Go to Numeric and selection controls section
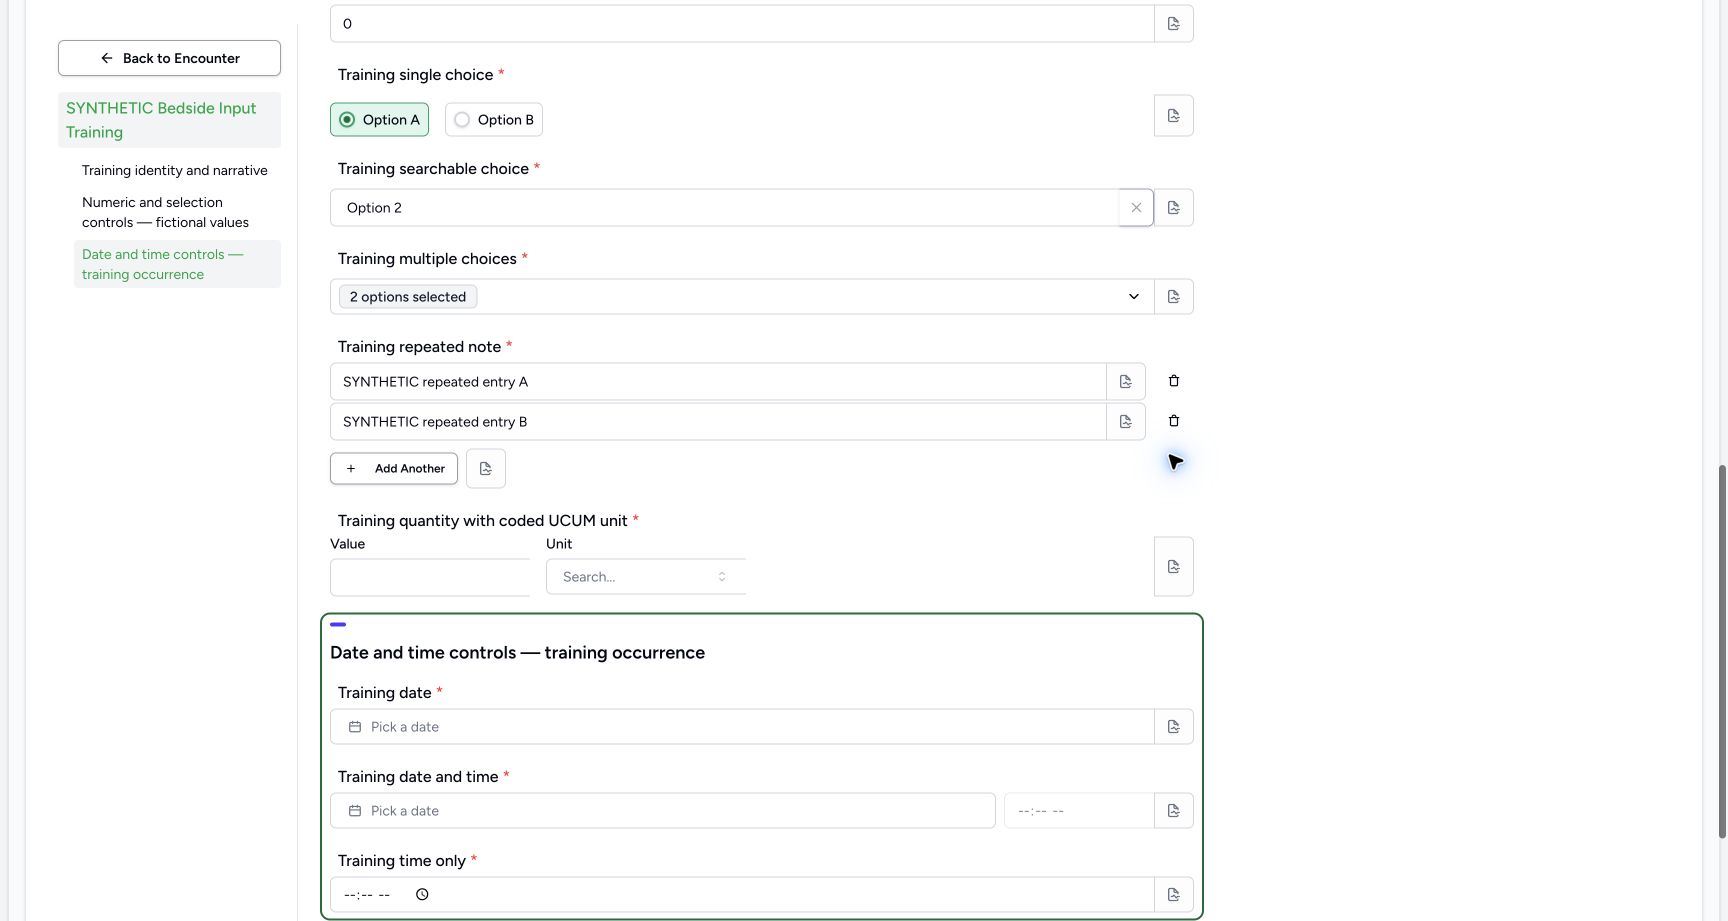 166,213
